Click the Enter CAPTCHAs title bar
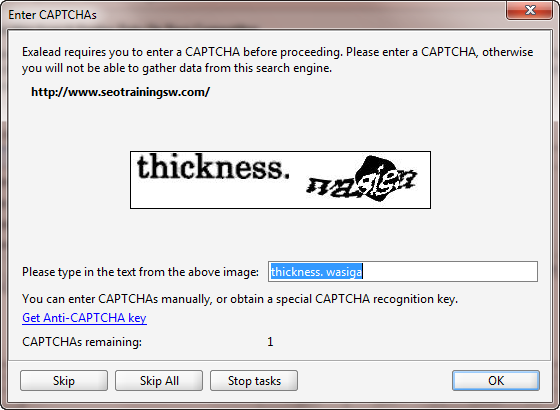This screenshot has height=410, width=560. (x=250, y=14)
